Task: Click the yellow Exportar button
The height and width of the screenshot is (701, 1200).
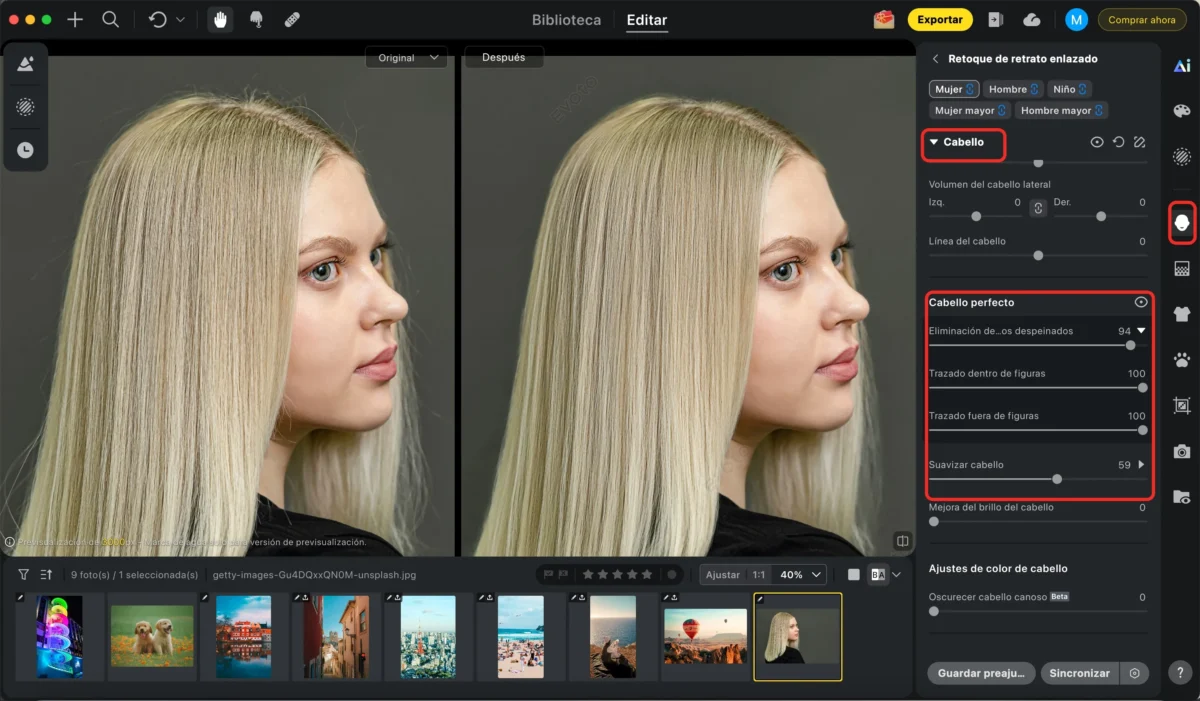Action: [940, 19]
